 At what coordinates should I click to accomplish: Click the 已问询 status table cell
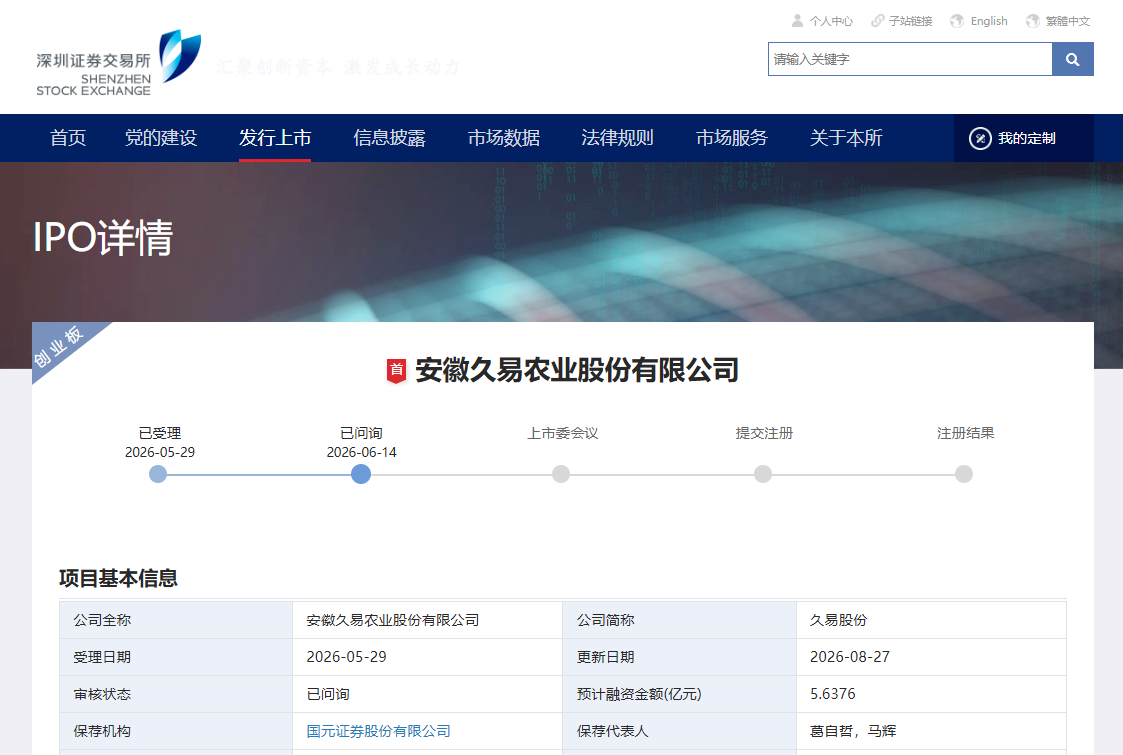428,694
